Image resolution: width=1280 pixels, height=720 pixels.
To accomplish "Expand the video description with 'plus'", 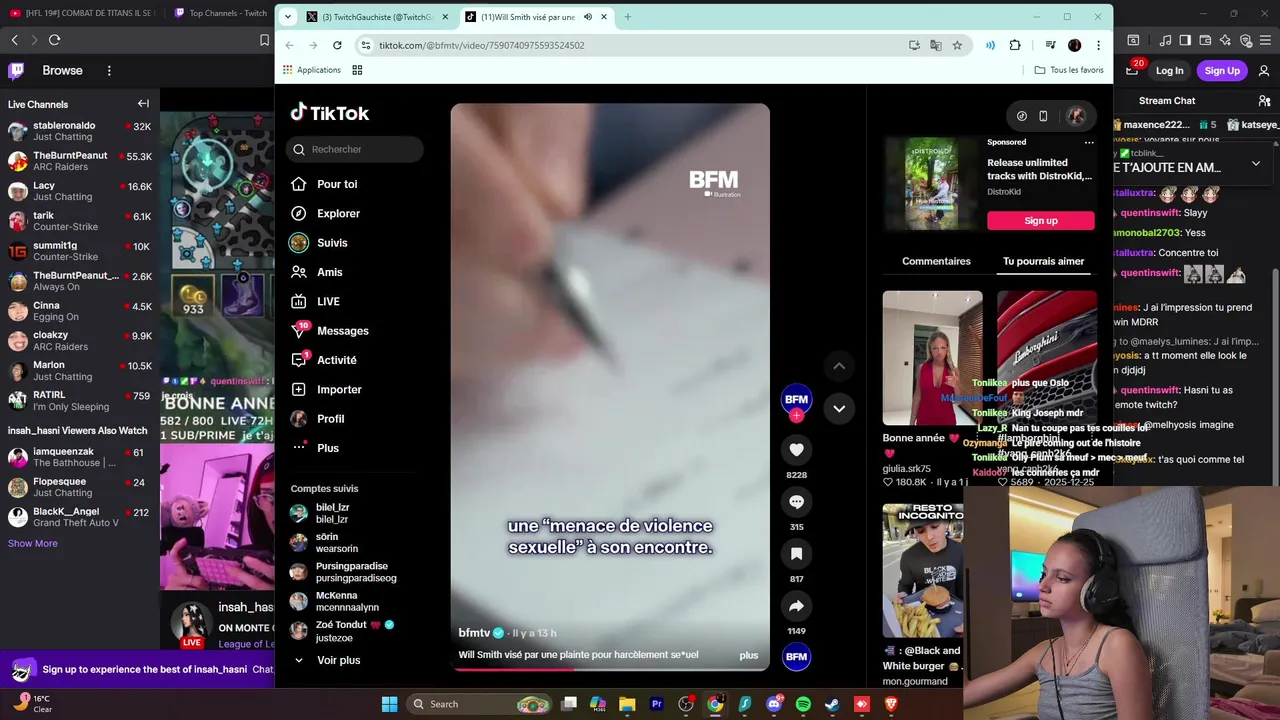I will tap(749, 655).
